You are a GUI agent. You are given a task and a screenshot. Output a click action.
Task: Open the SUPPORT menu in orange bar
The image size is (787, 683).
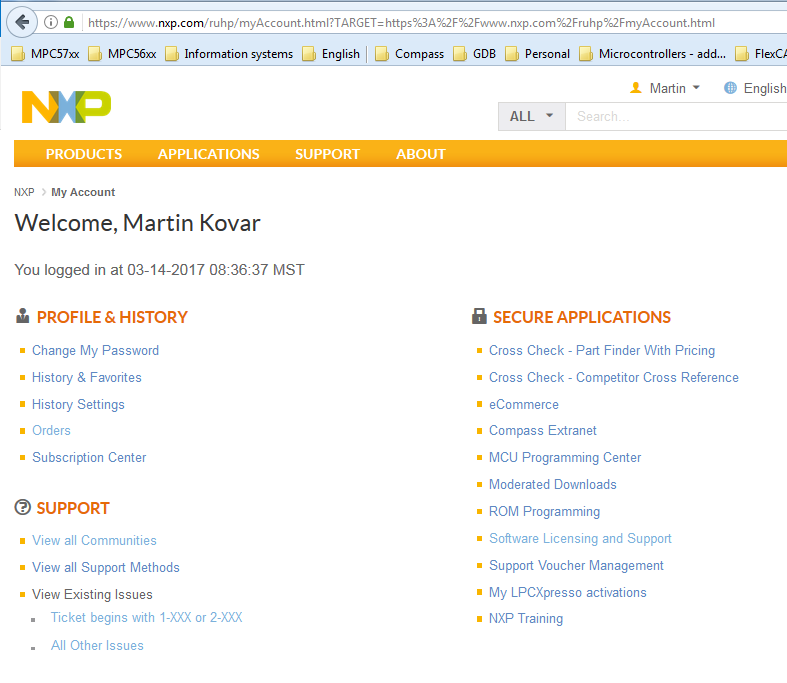tap(327, 154)
